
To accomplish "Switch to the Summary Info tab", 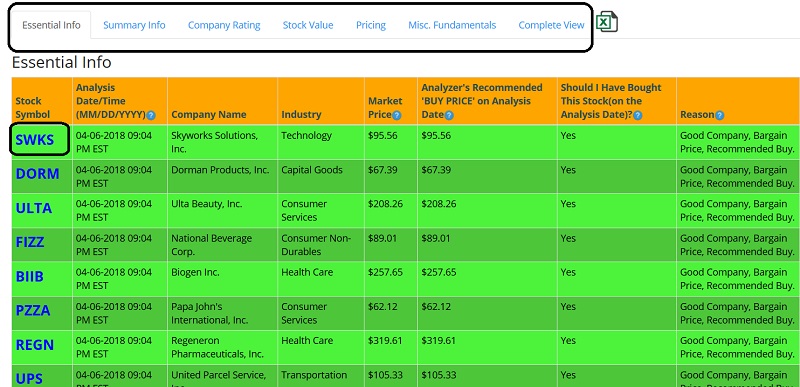I will [134, 25].
